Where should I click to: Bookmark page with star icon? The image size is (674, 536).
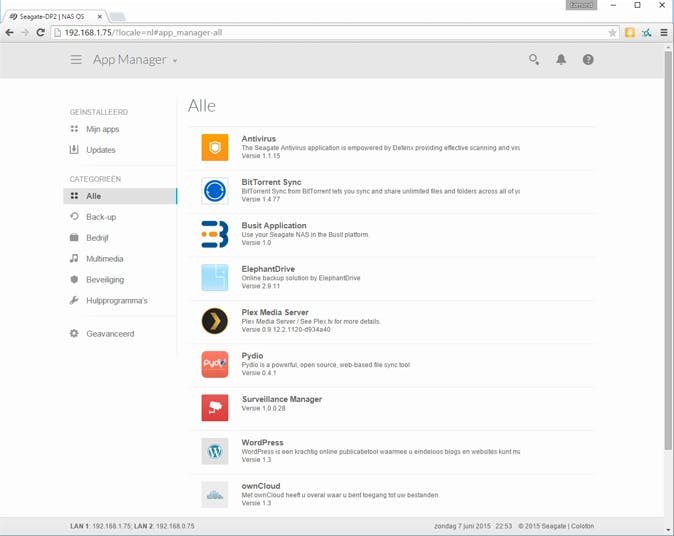[613, 33]
